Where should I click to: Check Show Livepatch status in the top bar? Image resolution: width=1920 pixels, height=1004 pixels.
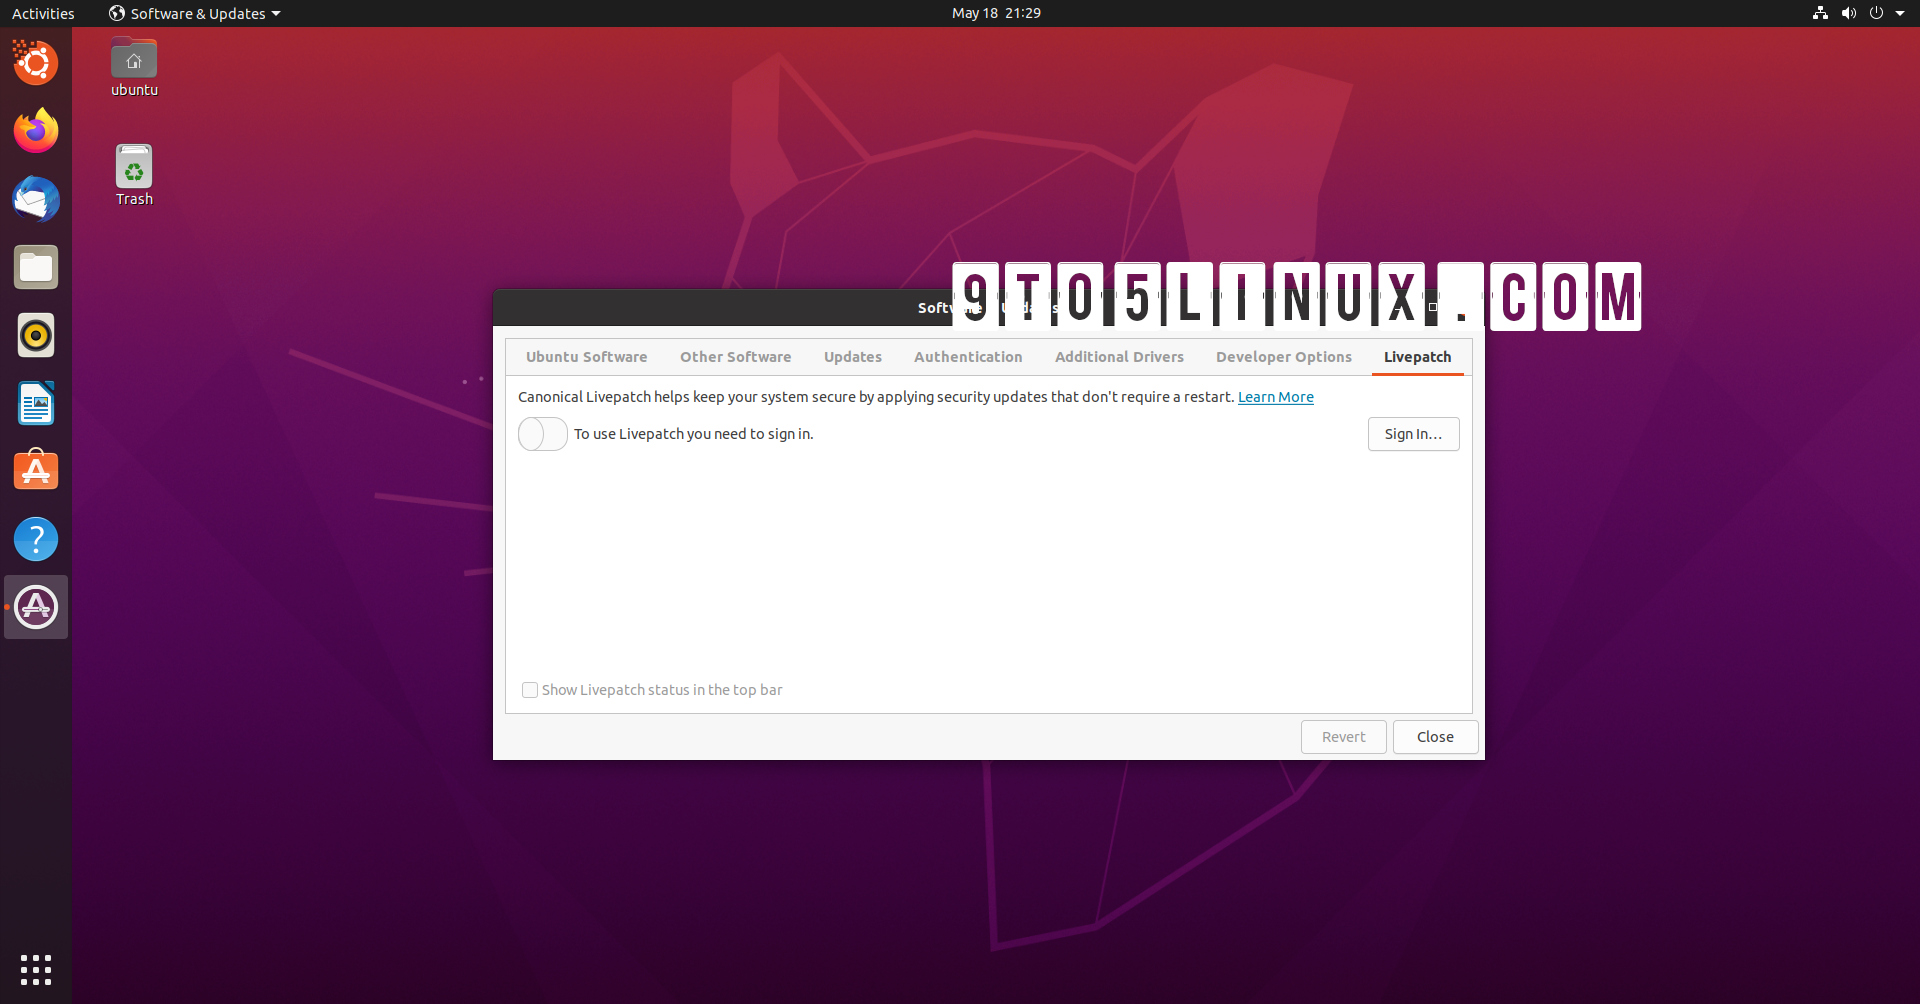pos(530,690)
